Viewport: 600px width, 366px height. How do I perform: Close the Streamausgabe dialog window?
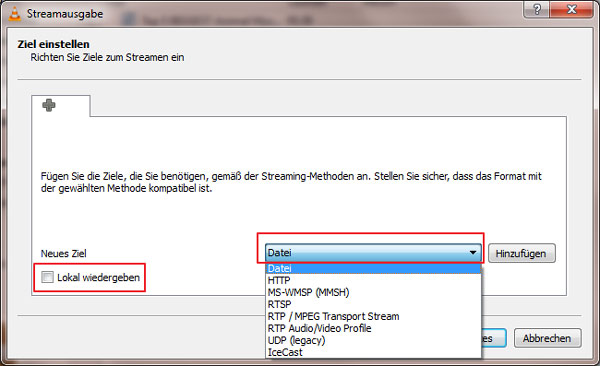click(x=571, y=9)
